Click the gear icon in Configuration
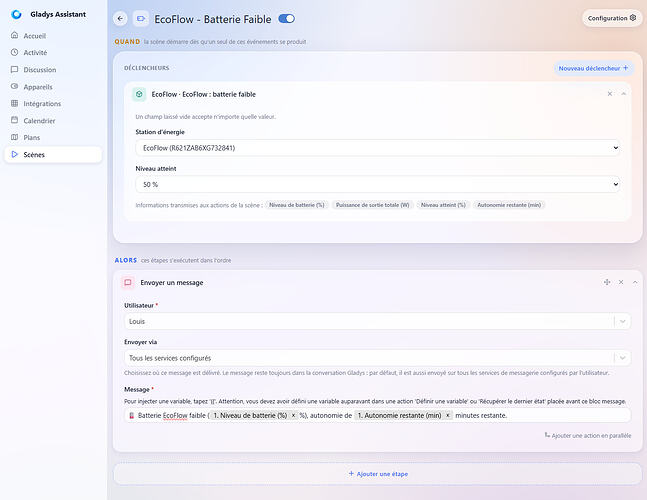The height and width of the screenshot is (500, 647). tap(633, 18)
